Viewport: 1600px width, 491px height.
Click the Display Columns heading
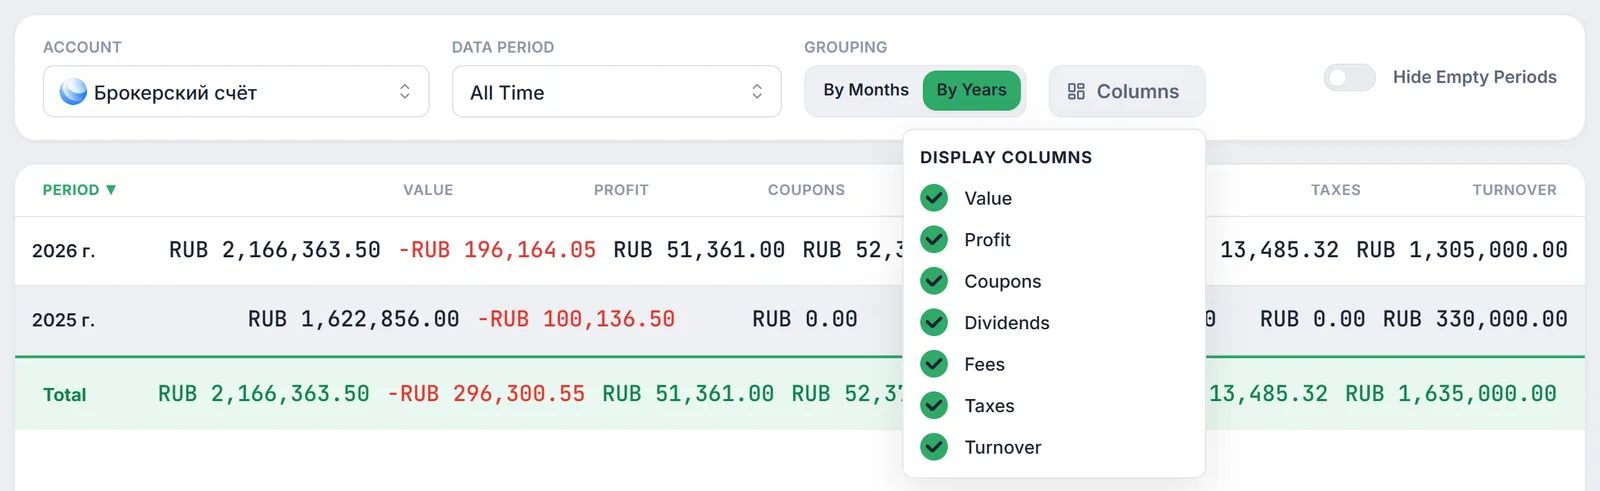pyautogui.click(x=1006, y=157)
